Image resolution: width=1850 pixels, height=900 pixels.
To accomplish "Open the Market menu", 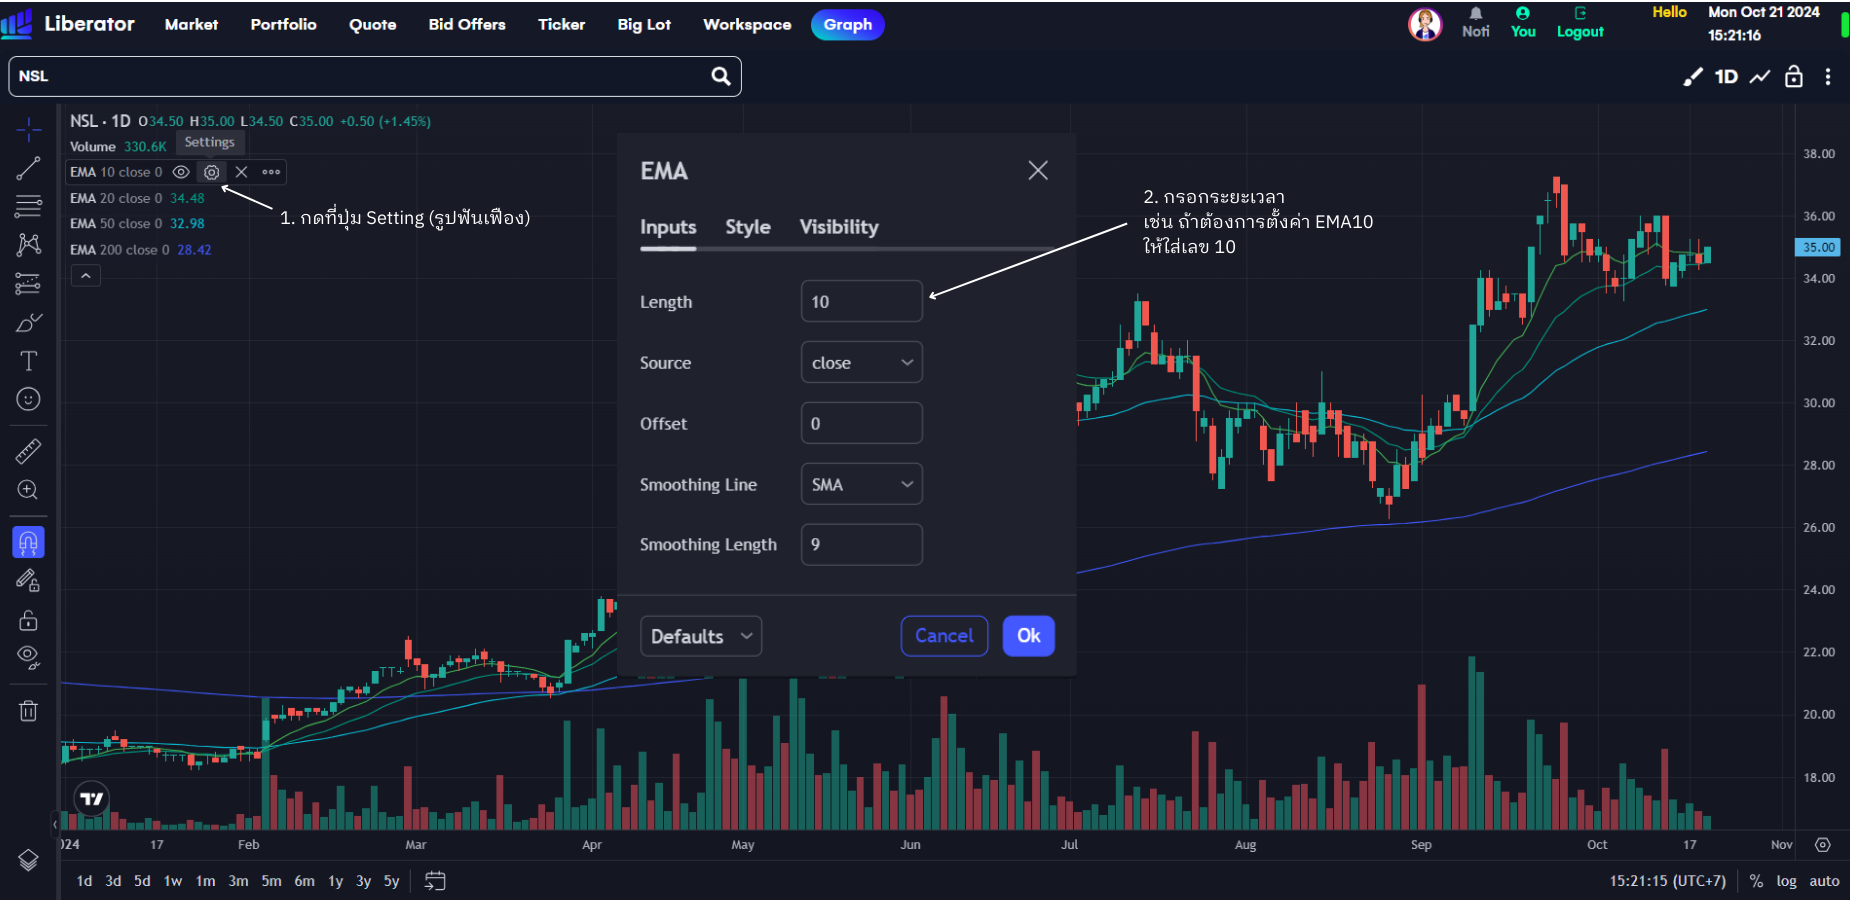I will 191,24.
